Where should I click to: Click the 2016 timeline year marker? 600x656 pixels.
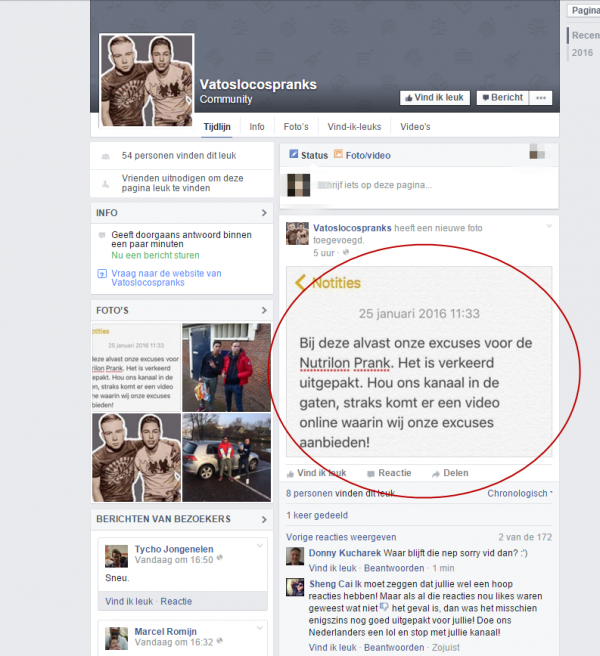(582, 53)
